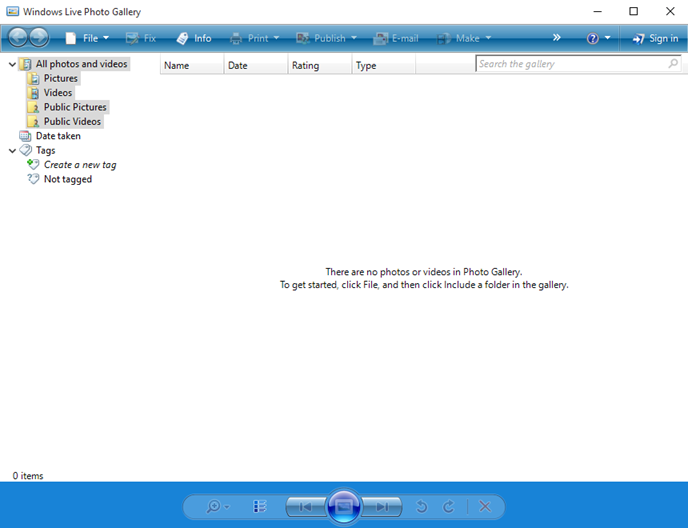Open the Make dropdown menu

click(464, 38)
